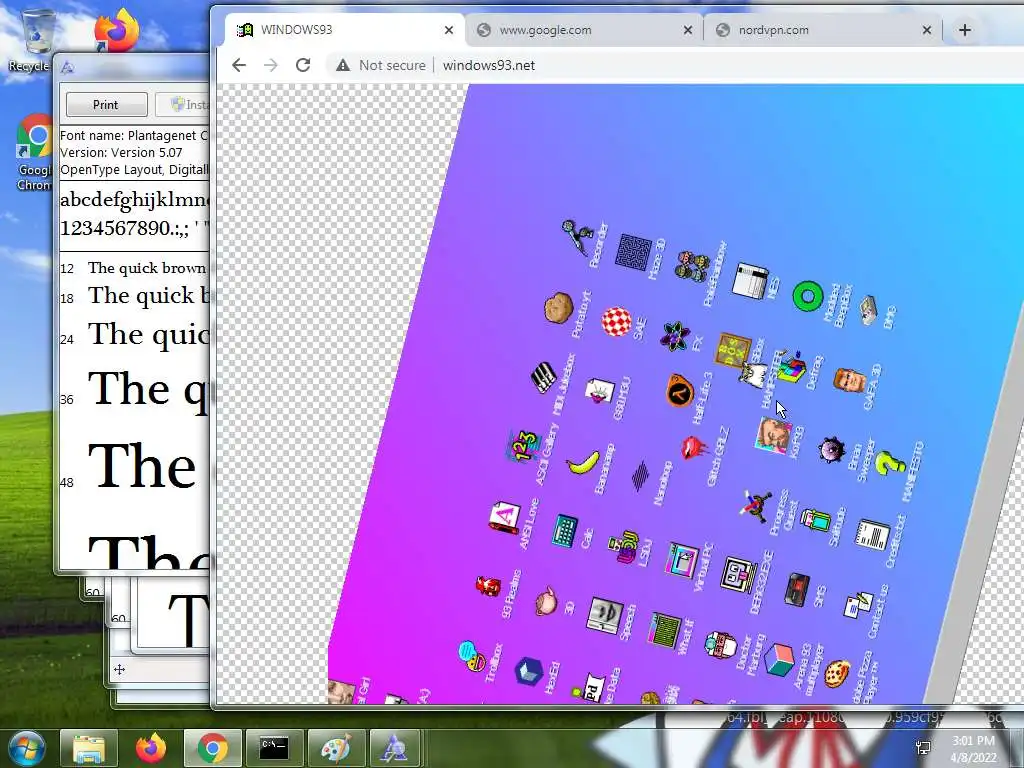Click the Not secure site warning
Image resolution: width=1024 pixels, height=768 pixels.
[x=381, y=65]
